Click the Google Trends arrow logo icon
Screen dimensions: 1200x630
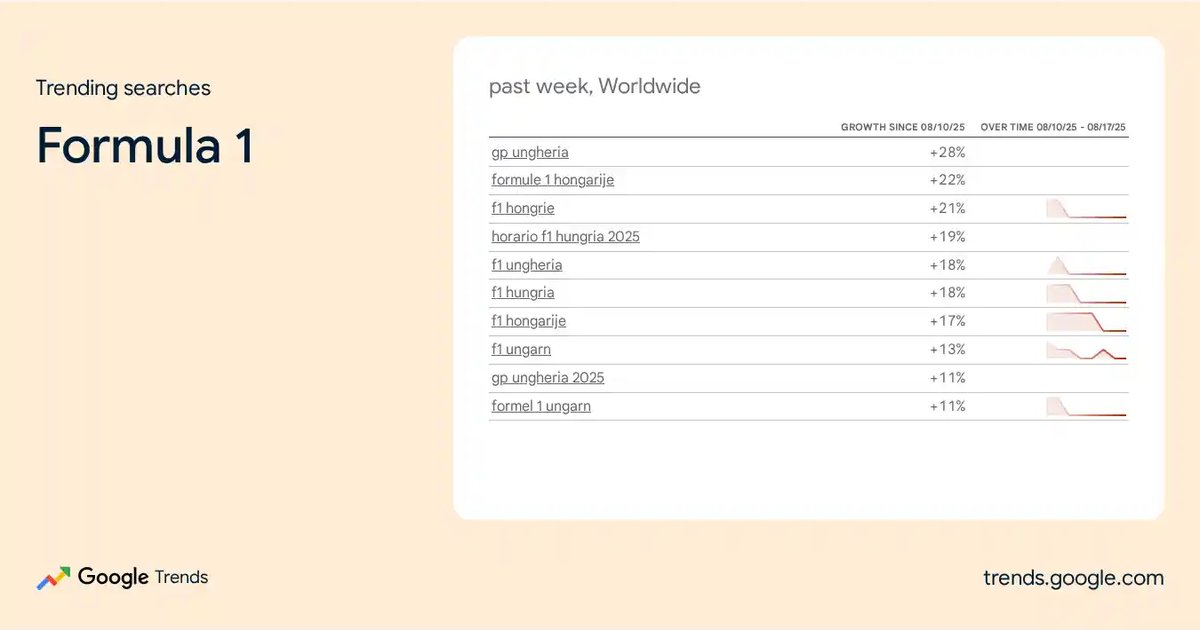tap(53, 578)
